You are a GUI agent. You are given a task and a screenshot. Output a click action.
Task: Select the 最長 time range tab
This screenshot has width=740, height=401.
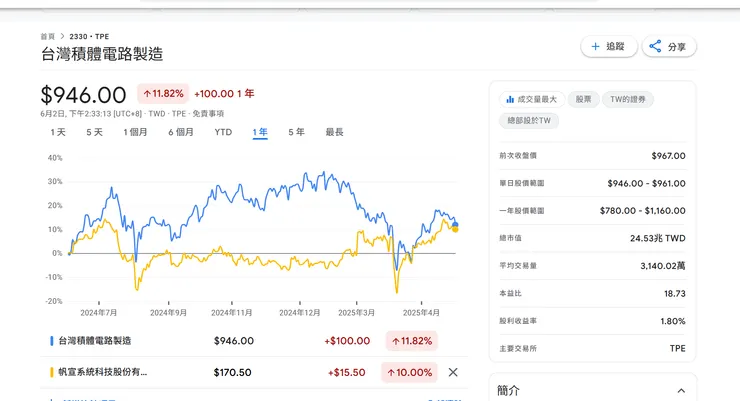(x=334, y=132)
